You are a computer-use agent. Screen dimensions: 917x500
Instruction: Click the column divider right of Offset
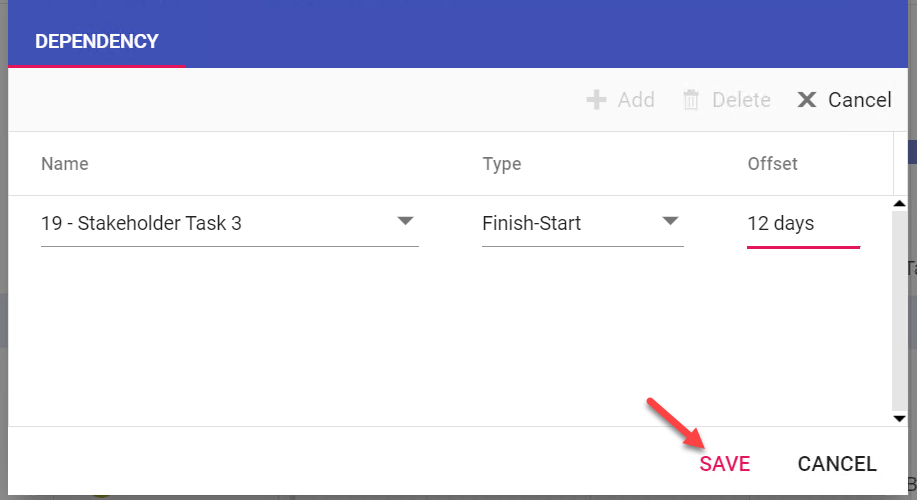[893, 164]
